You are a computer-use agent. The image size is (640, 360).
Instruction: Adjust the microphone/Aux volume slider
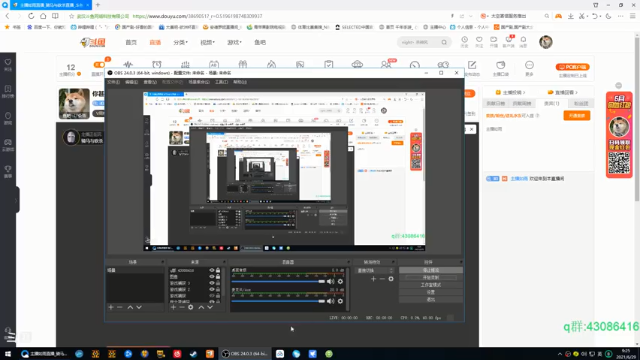[278, 301]
